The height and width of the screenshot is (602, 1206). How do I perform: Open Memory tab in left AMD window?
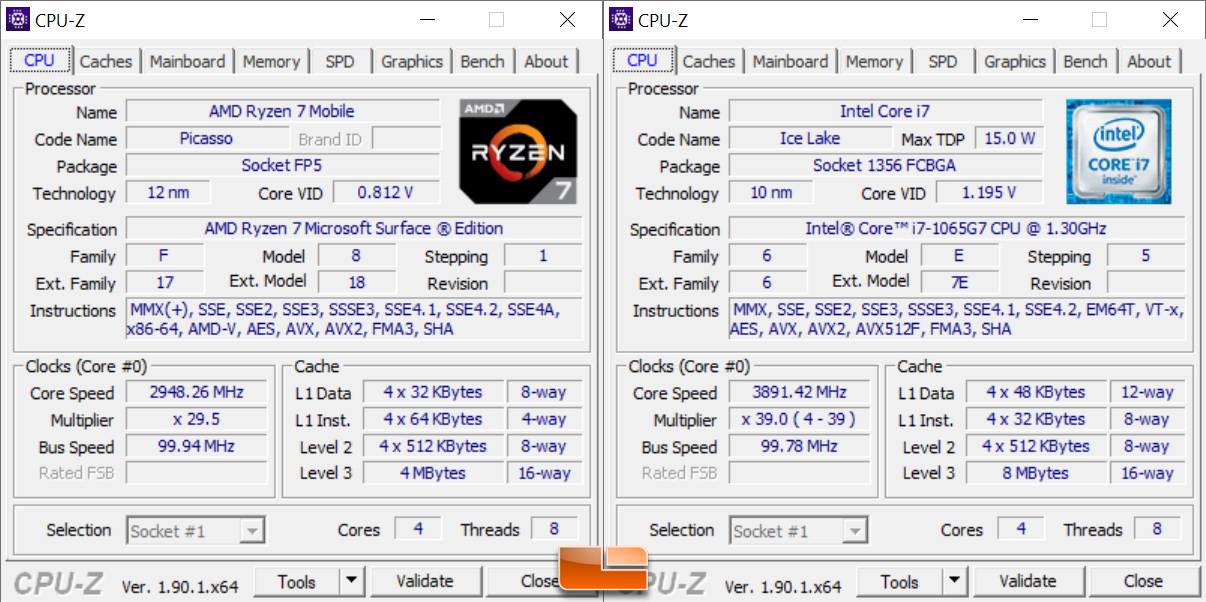(271, 61)
